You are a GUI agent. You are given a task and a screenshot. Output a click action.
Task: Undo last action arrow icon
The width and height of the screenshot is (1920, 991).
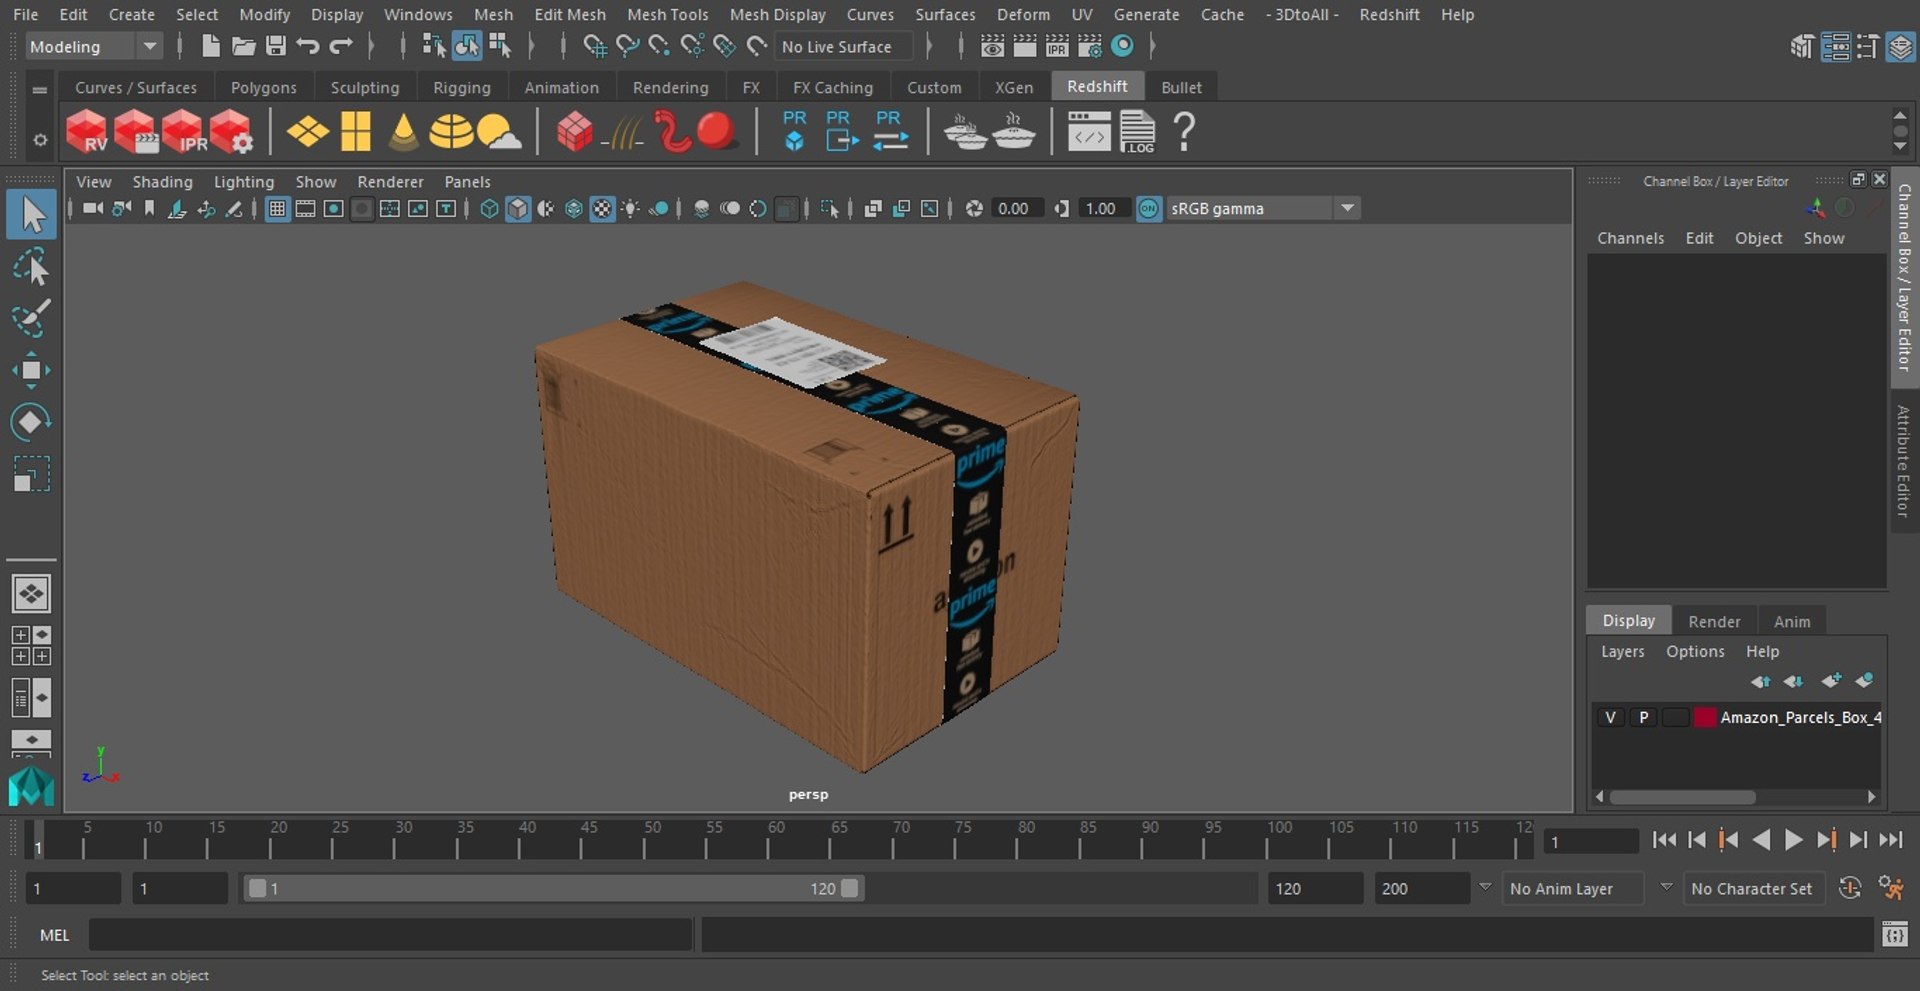click(x=308, y=46)
